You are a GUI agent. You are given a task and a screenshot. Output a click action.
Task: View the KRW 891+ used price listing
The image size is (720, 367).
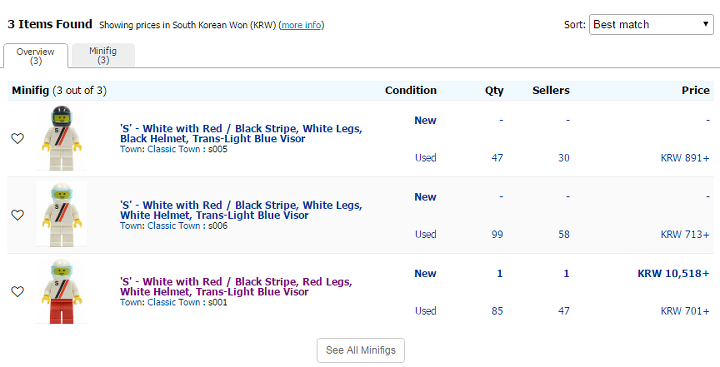coord(685,158)
